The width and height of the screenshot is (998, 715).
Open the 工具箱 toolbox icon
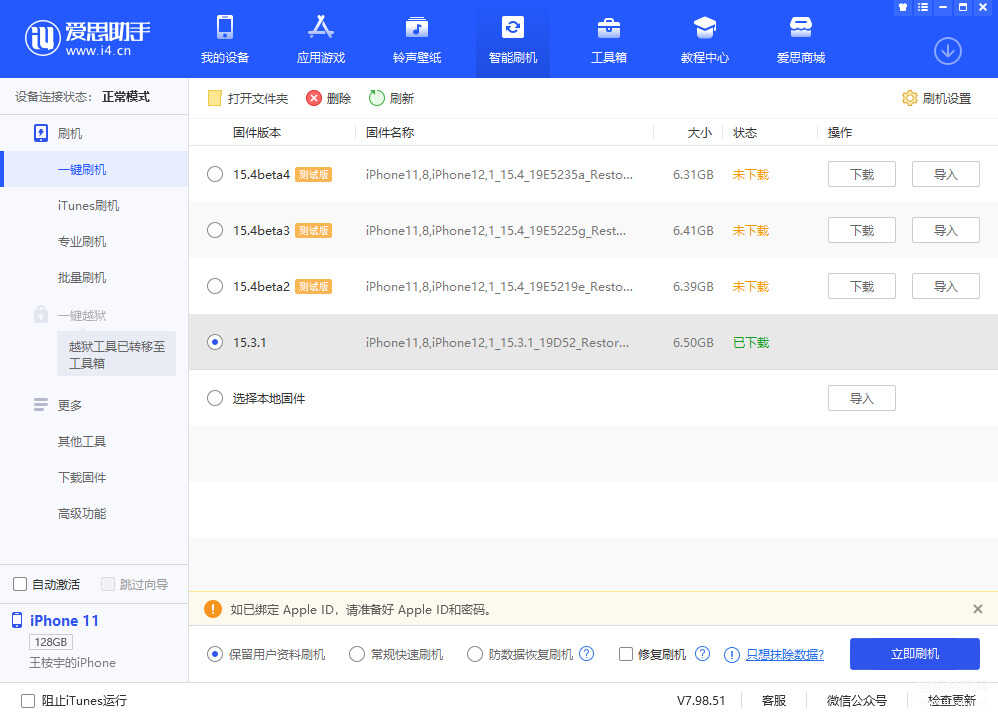click(x=609, y=27)
